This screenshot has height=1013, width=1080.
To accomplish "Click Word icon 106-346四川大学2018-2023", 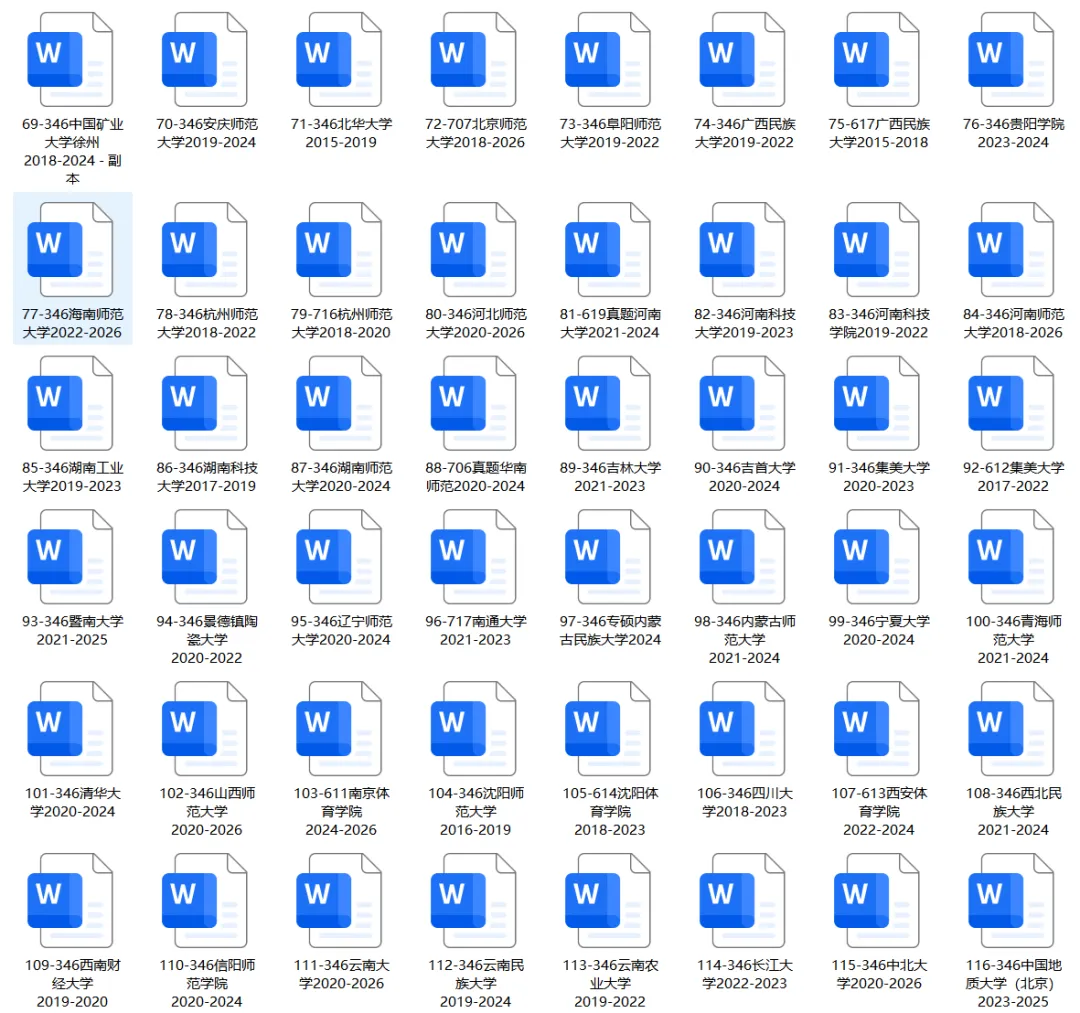I will tap(742, 729).
